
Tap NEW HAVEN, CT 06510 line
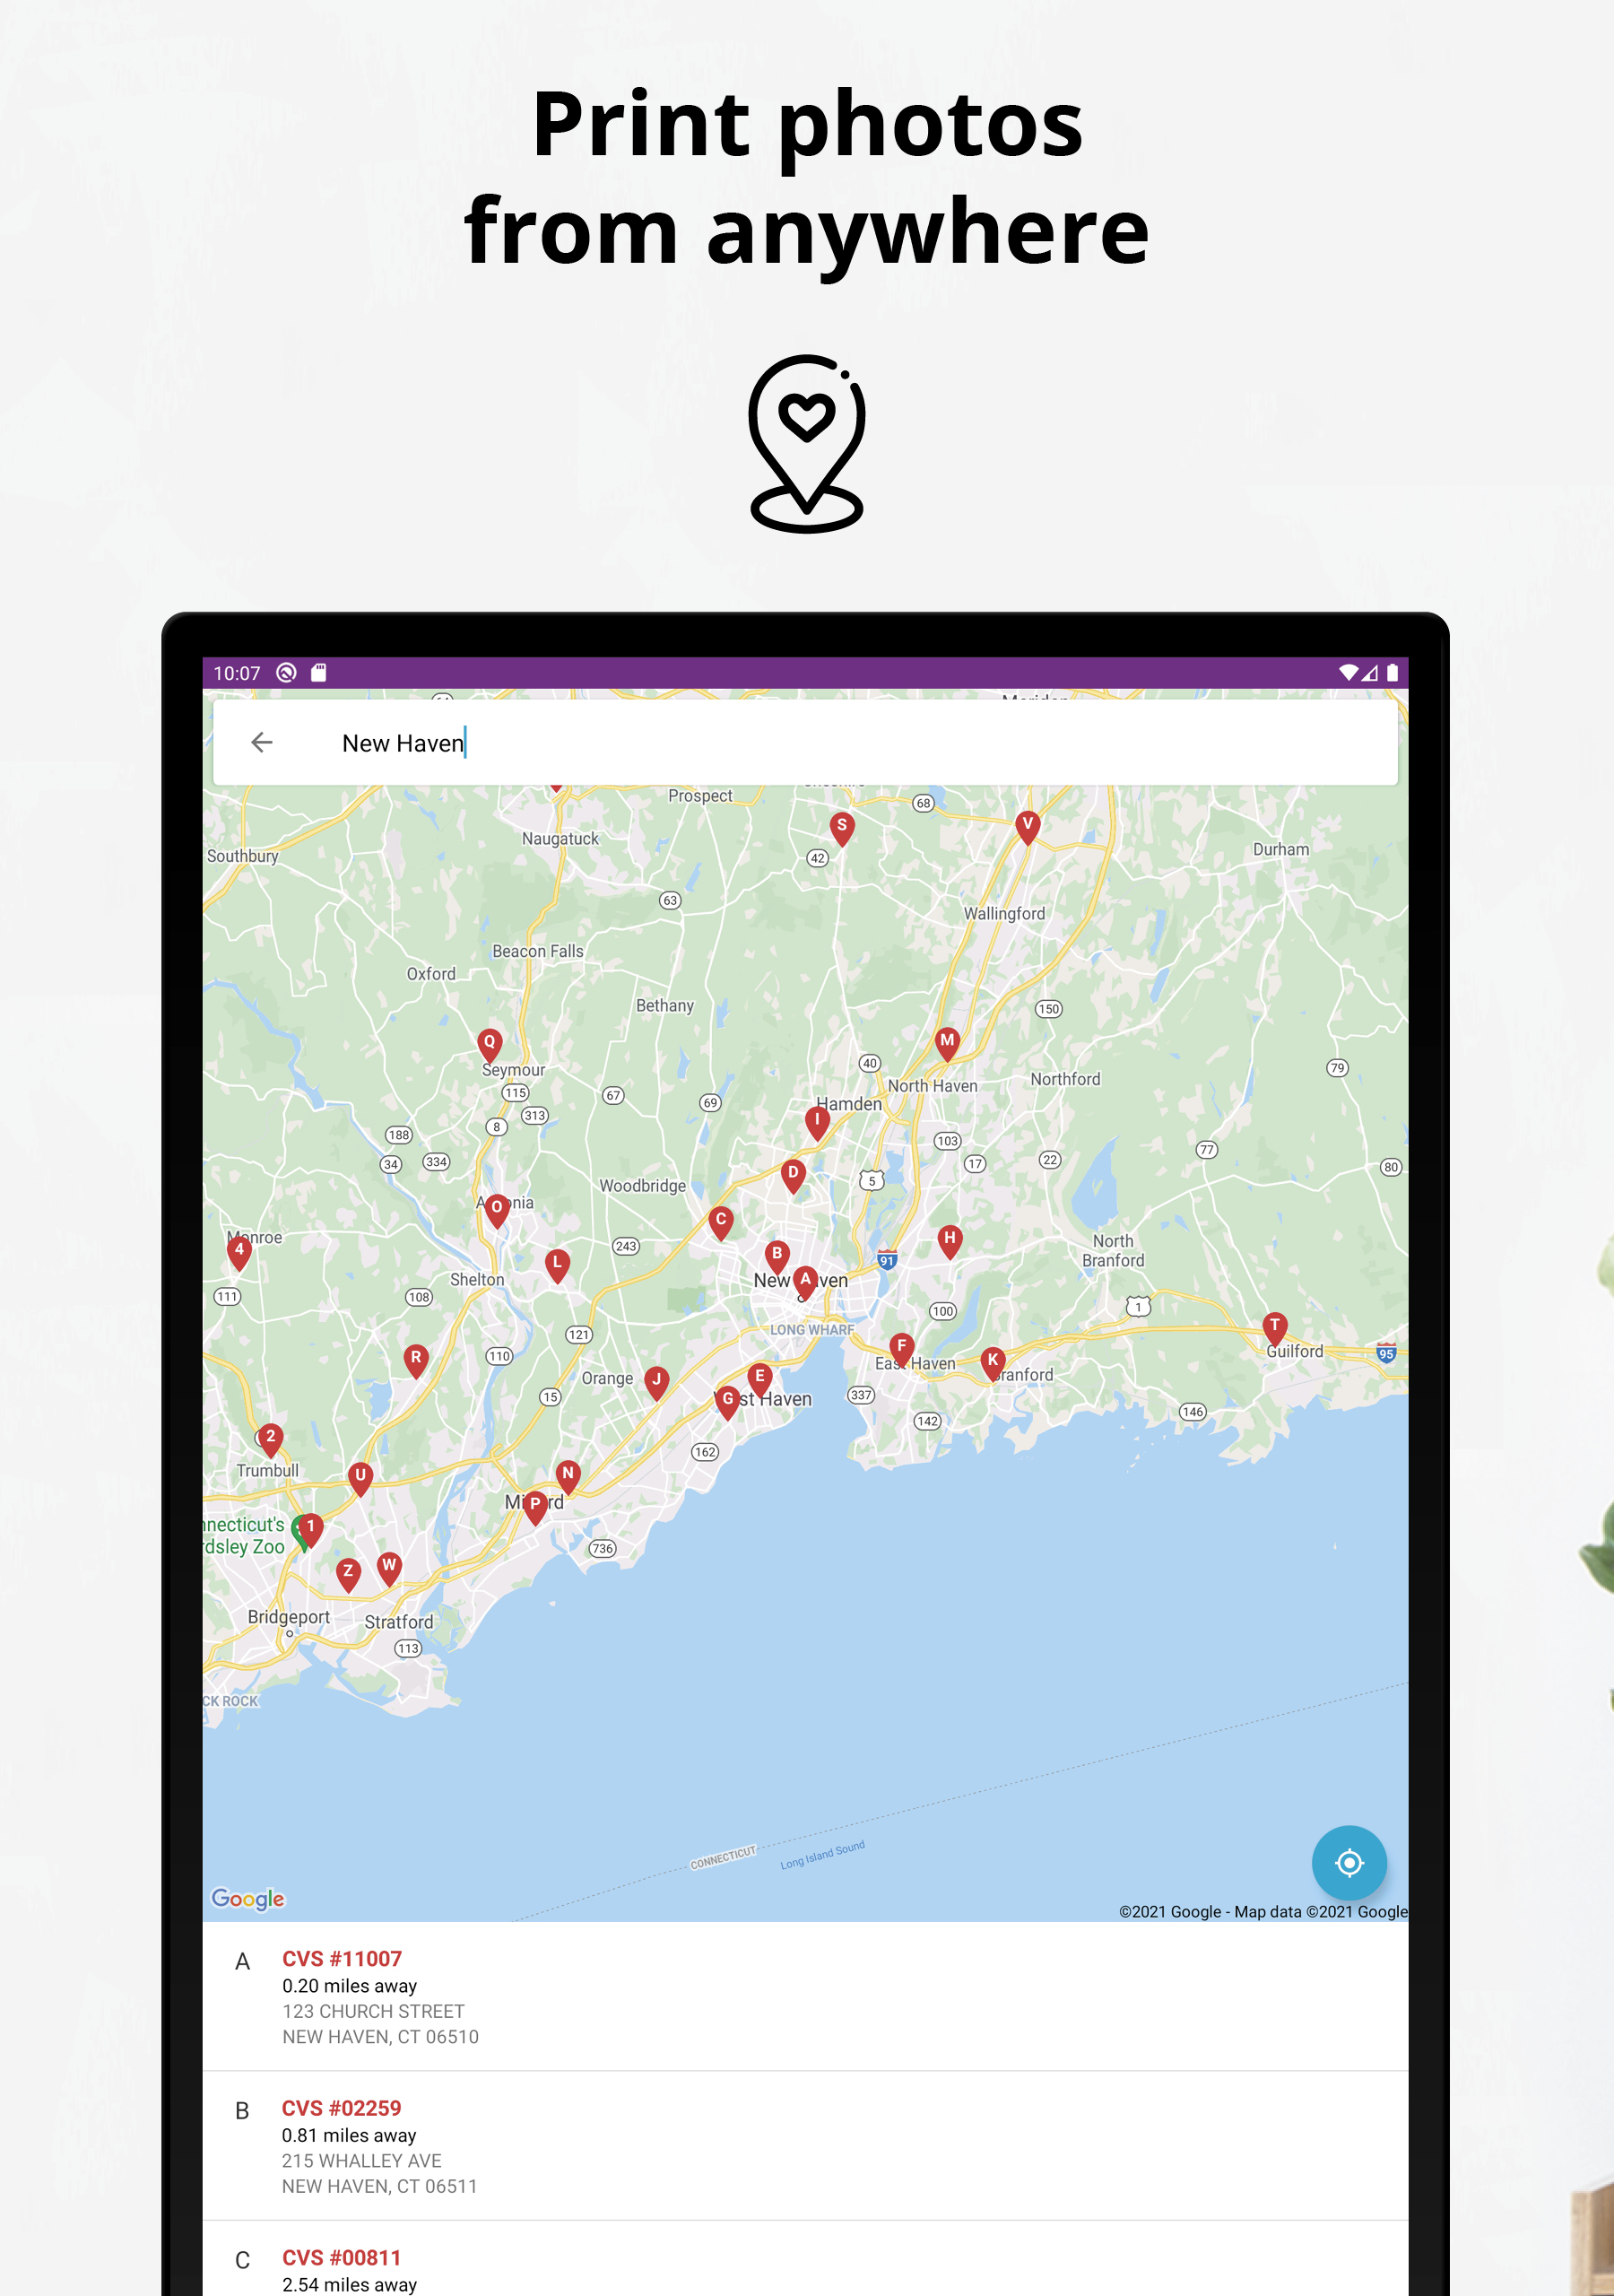click(x=380, y=2037)
